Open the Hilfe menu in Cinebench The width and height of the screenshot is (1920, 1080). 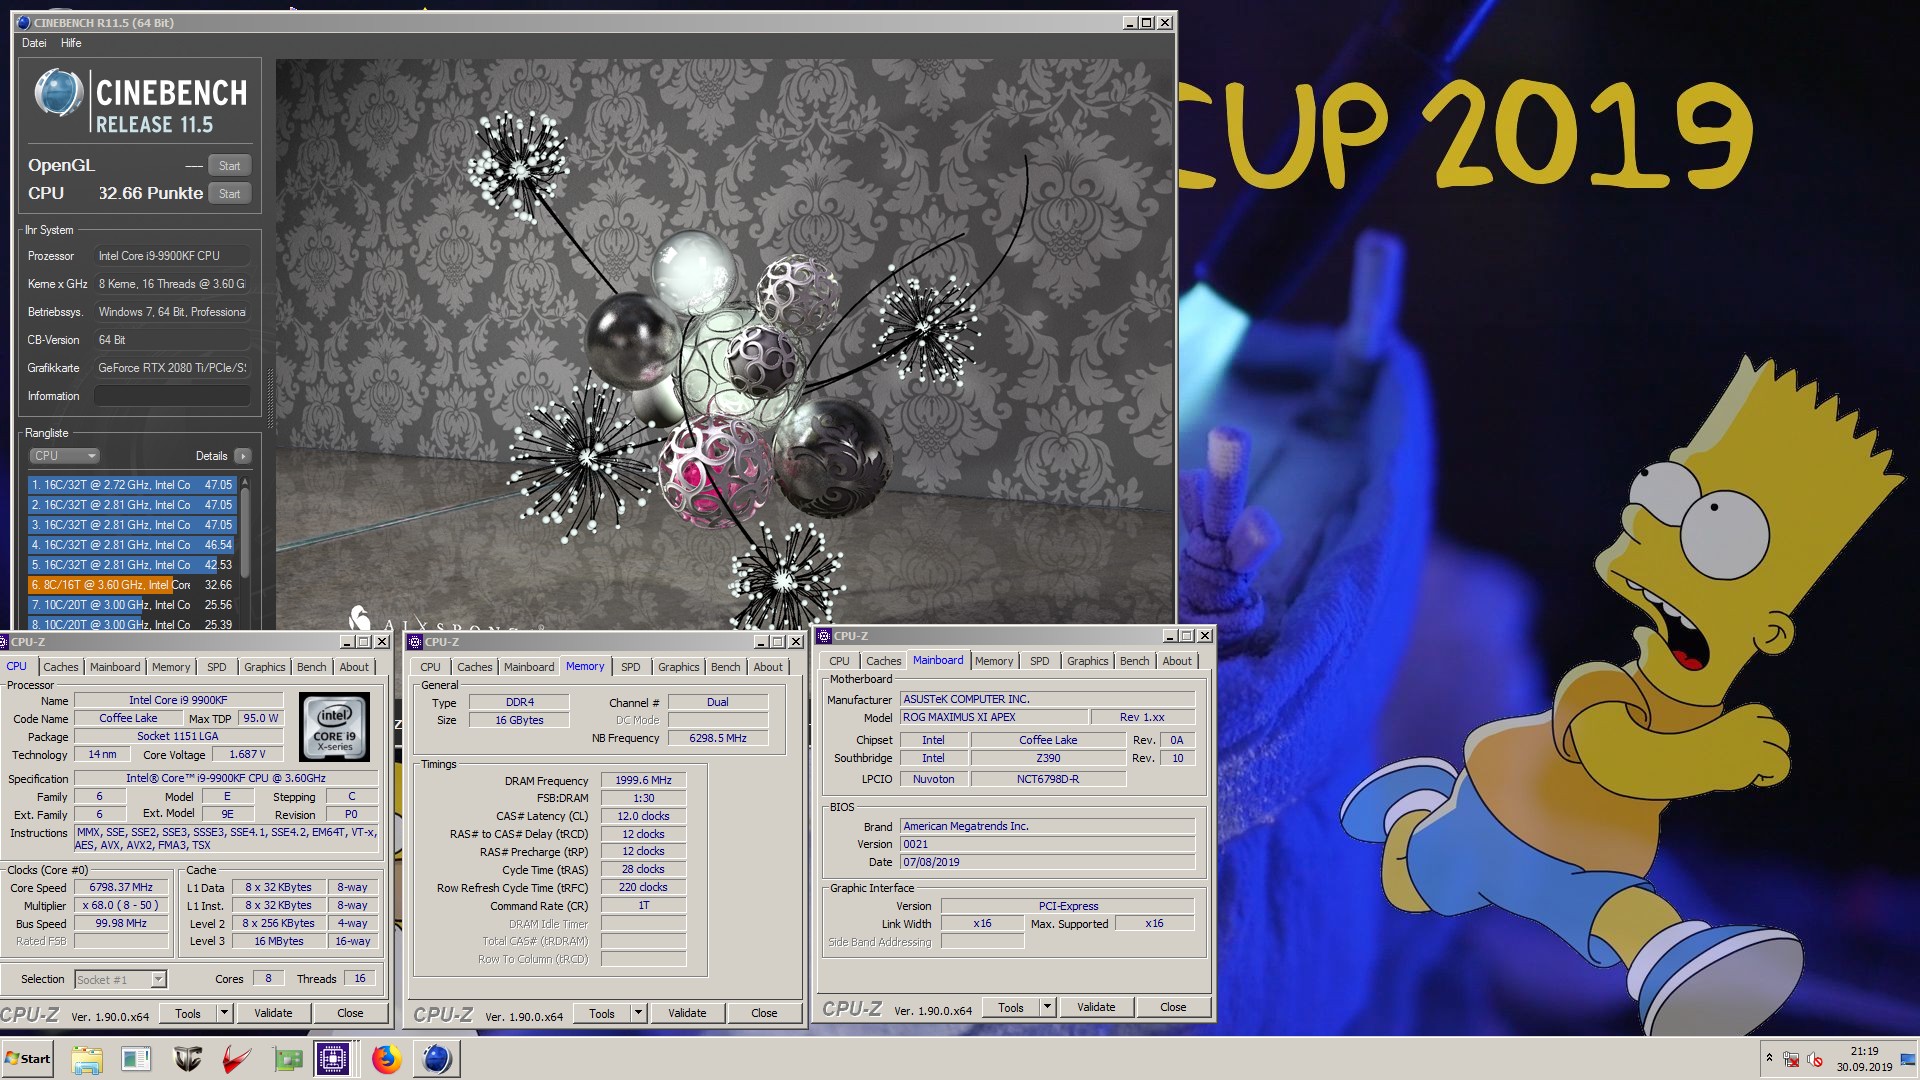point(71,43)
